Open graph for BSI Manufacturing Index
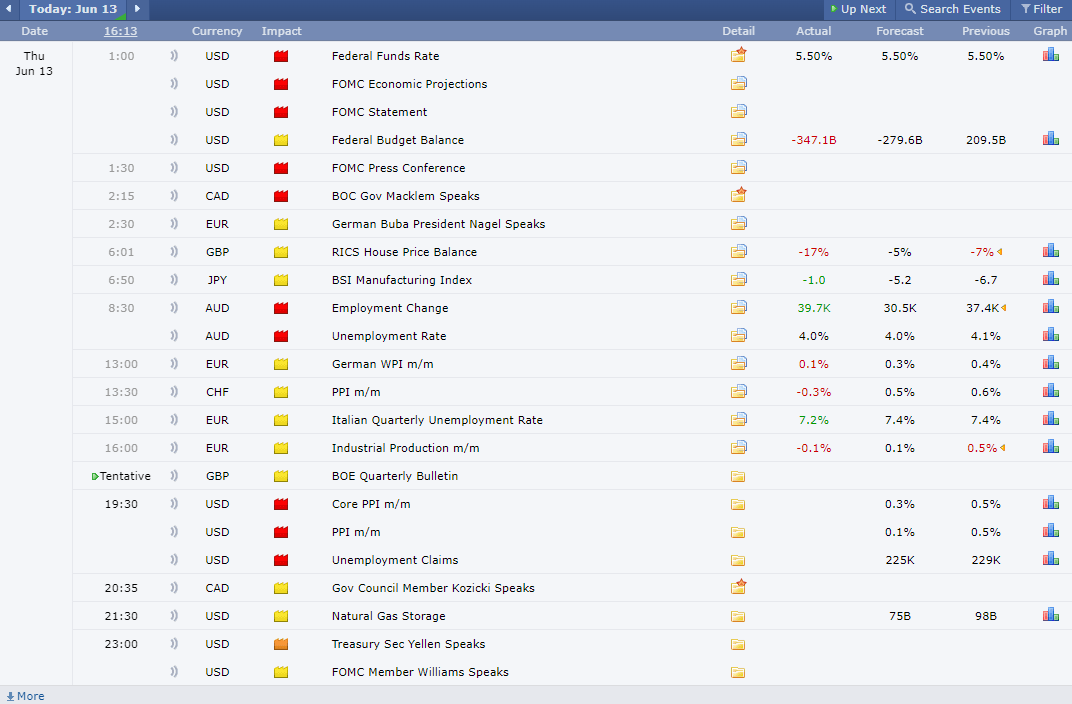 [x=1051, y=280]
